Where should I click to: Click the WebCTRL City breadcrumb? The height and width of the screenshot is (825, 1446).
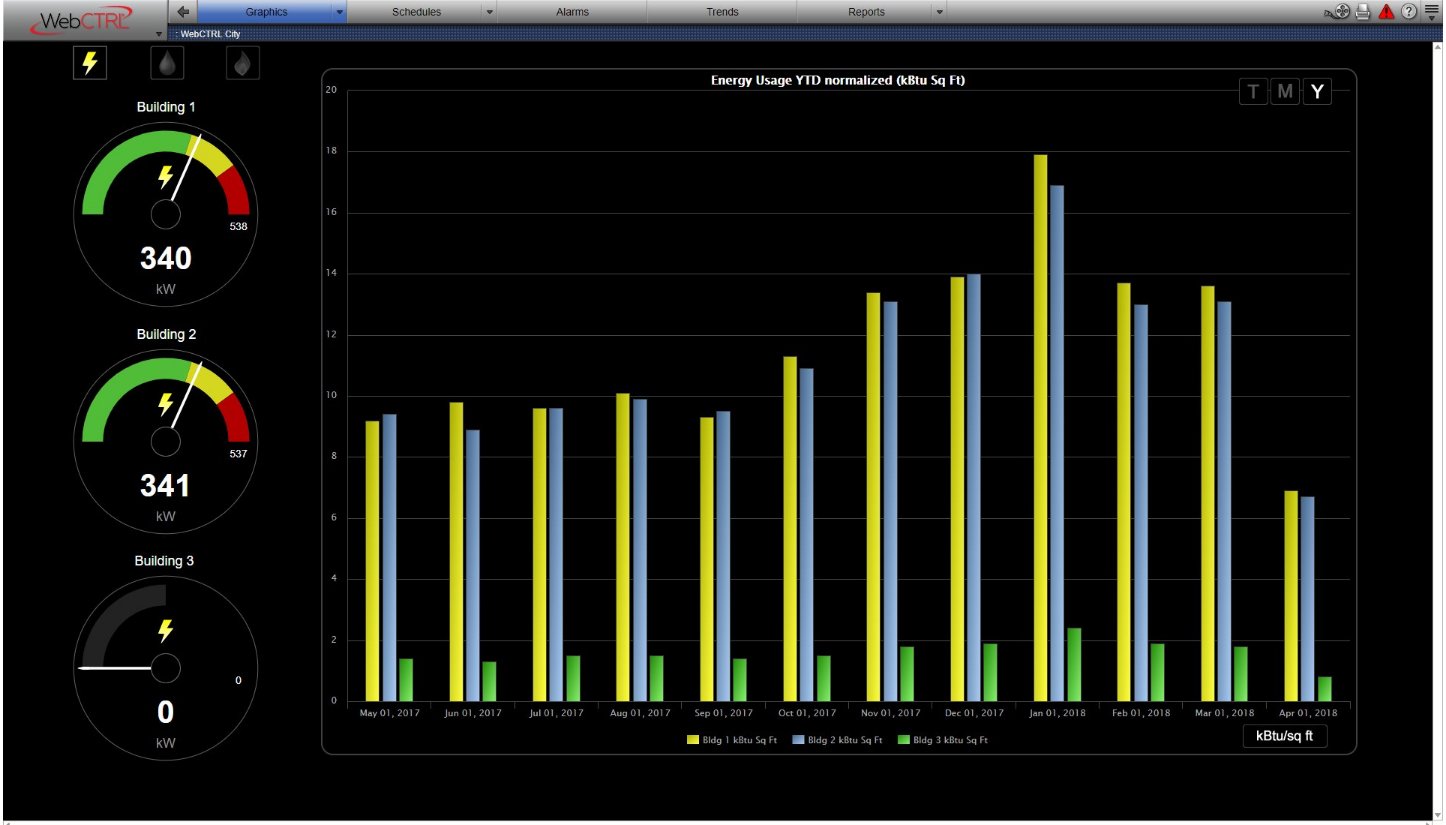click(x=212, y=31)
